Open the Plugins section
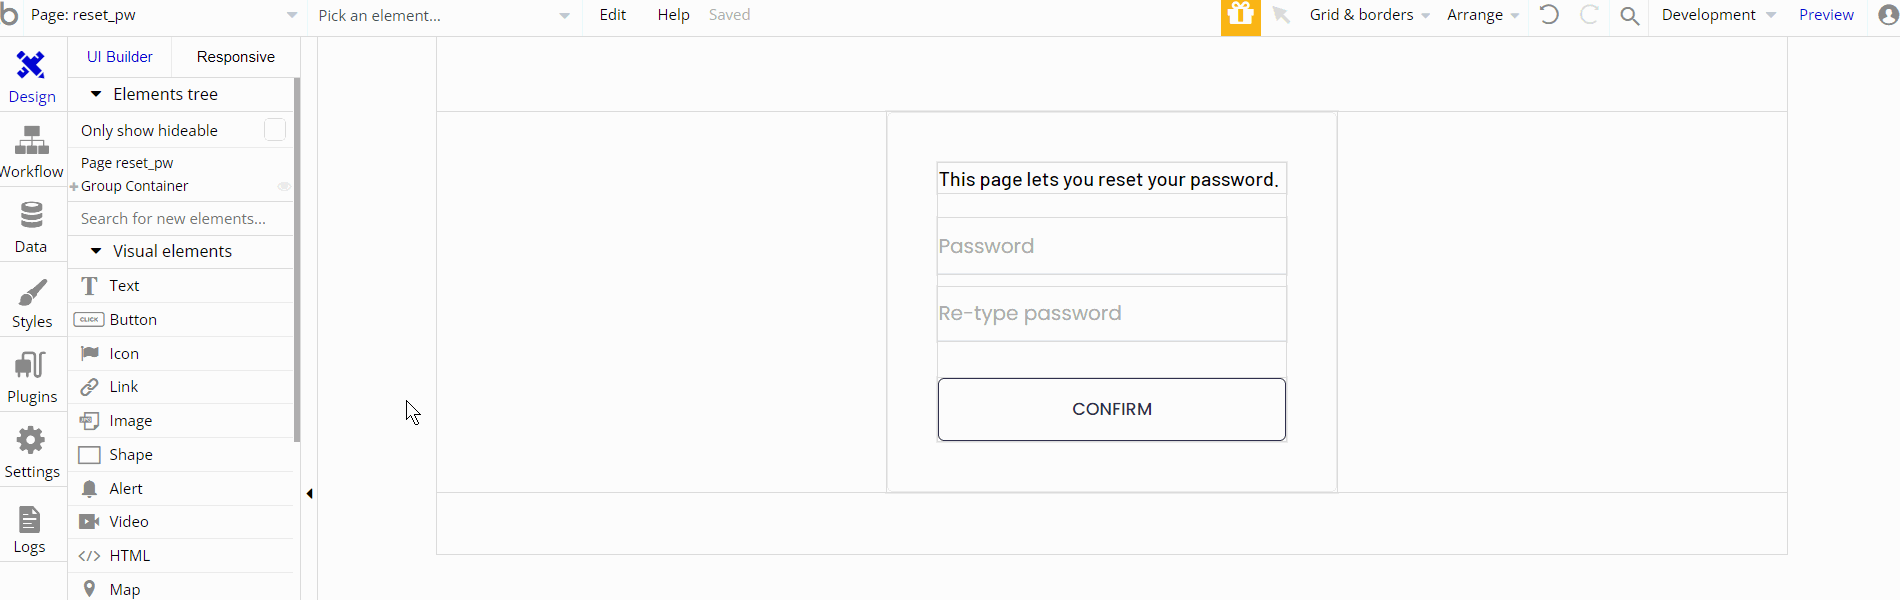1900x600 pixels. [x=31, y=377]
